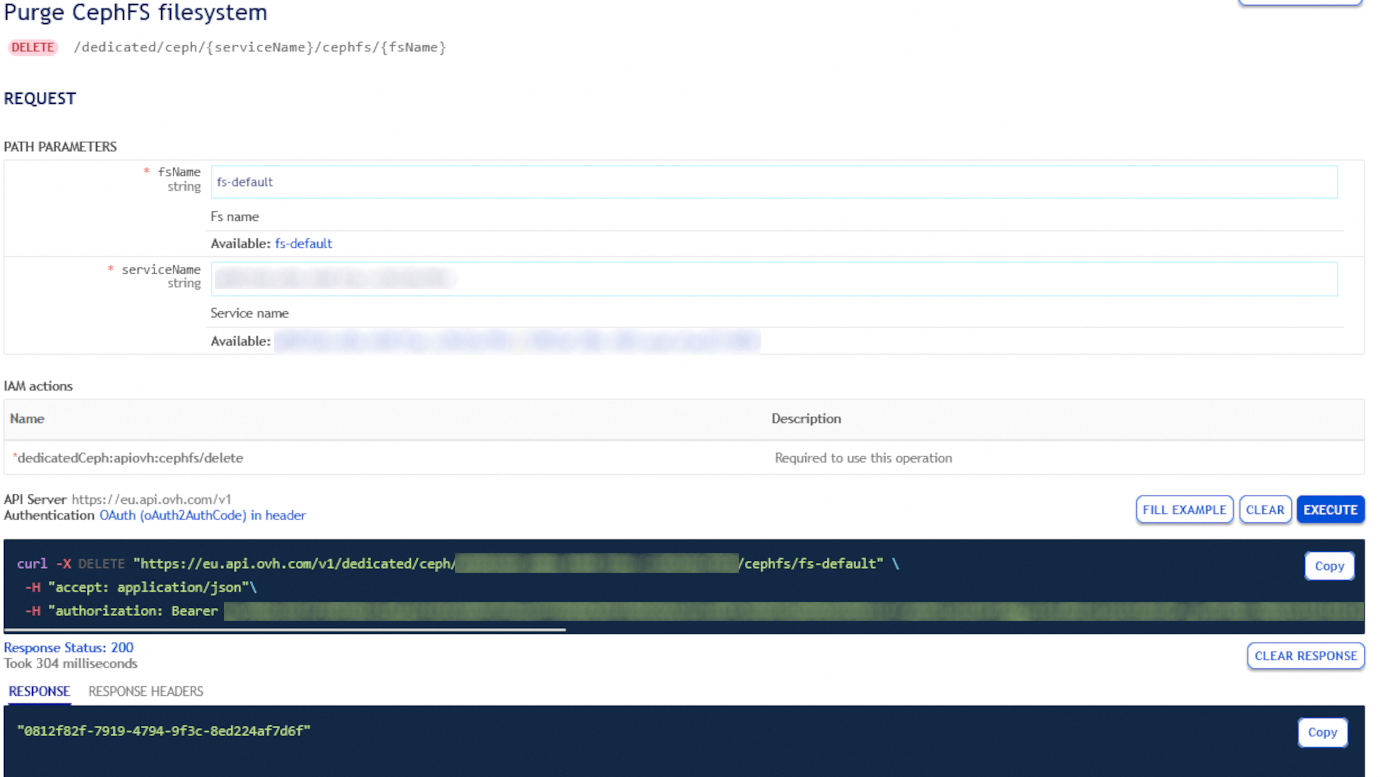Switch to the RESPONSE HEADERS tab

[145, 691]
